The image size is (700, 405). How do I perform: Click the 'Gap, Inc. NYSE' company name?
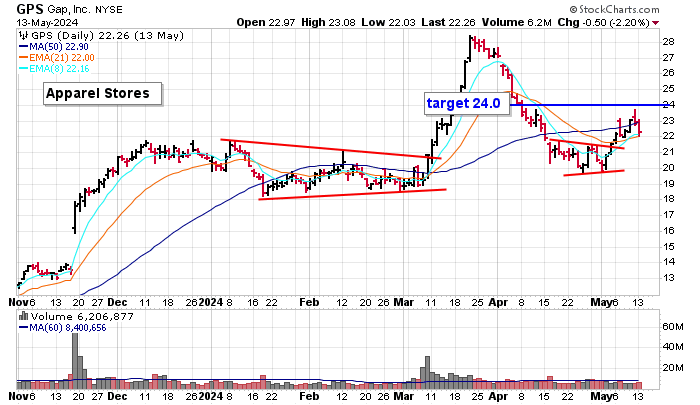click(85, 9)
